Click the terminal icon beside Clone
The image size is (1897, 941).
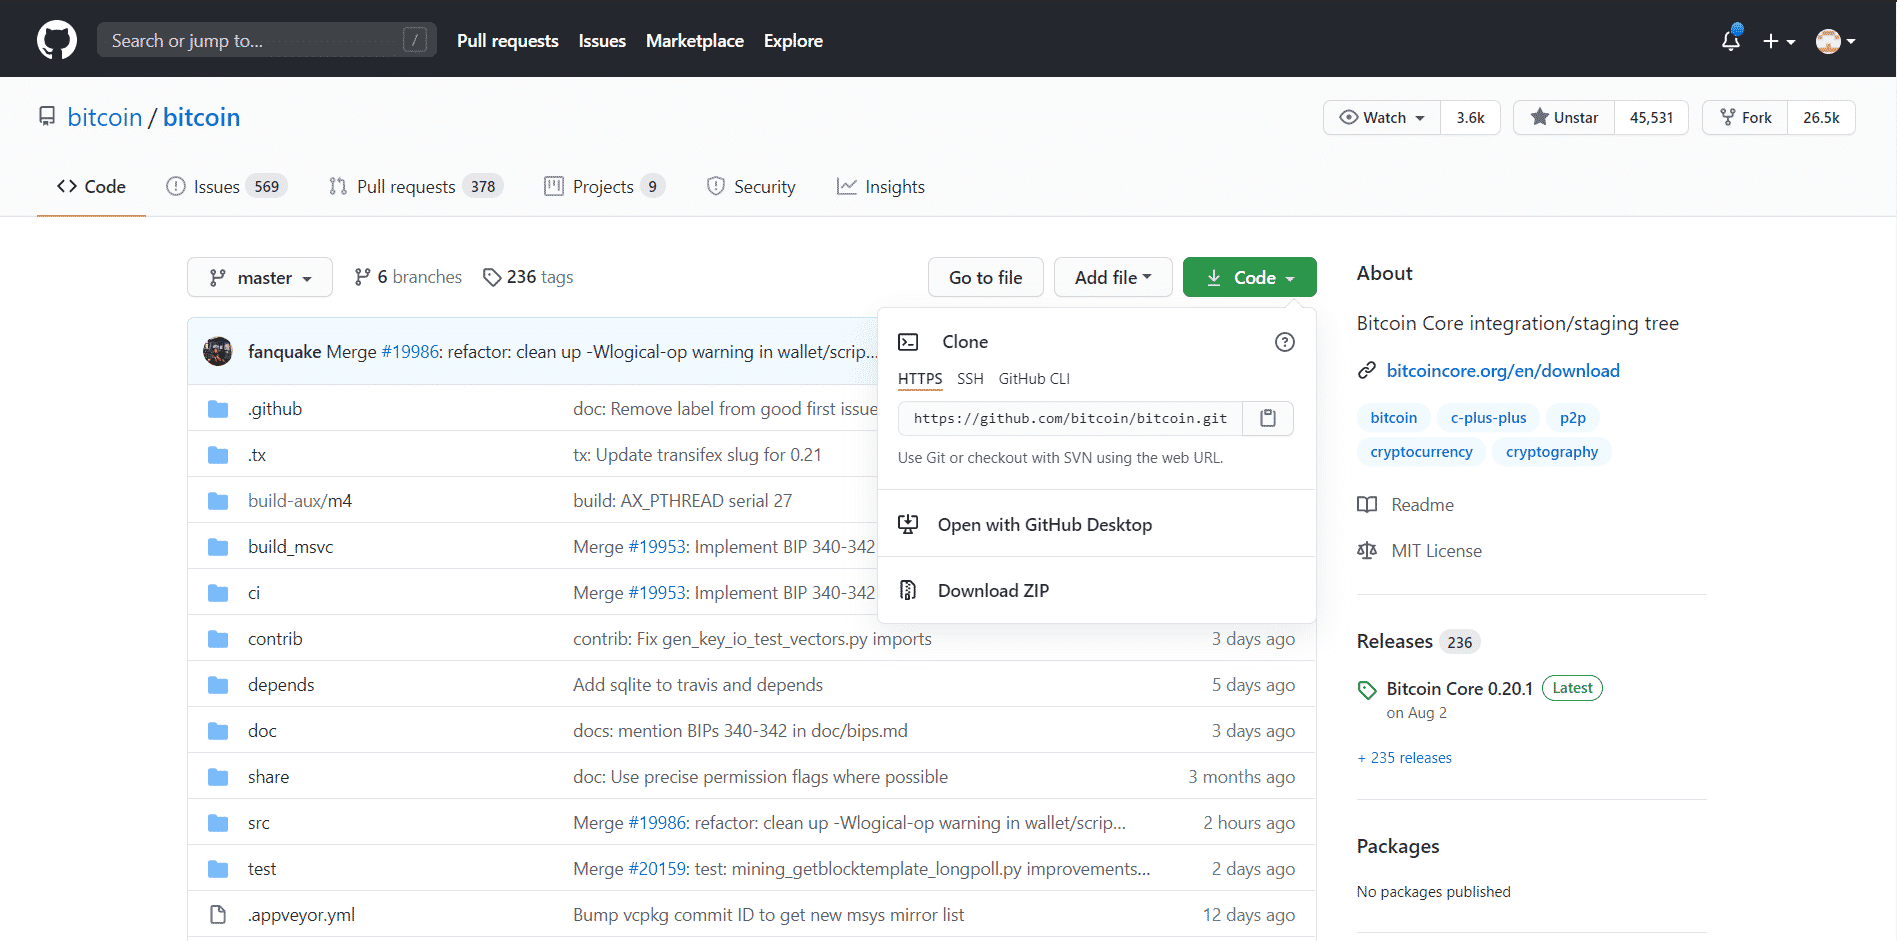coord(908,342)
